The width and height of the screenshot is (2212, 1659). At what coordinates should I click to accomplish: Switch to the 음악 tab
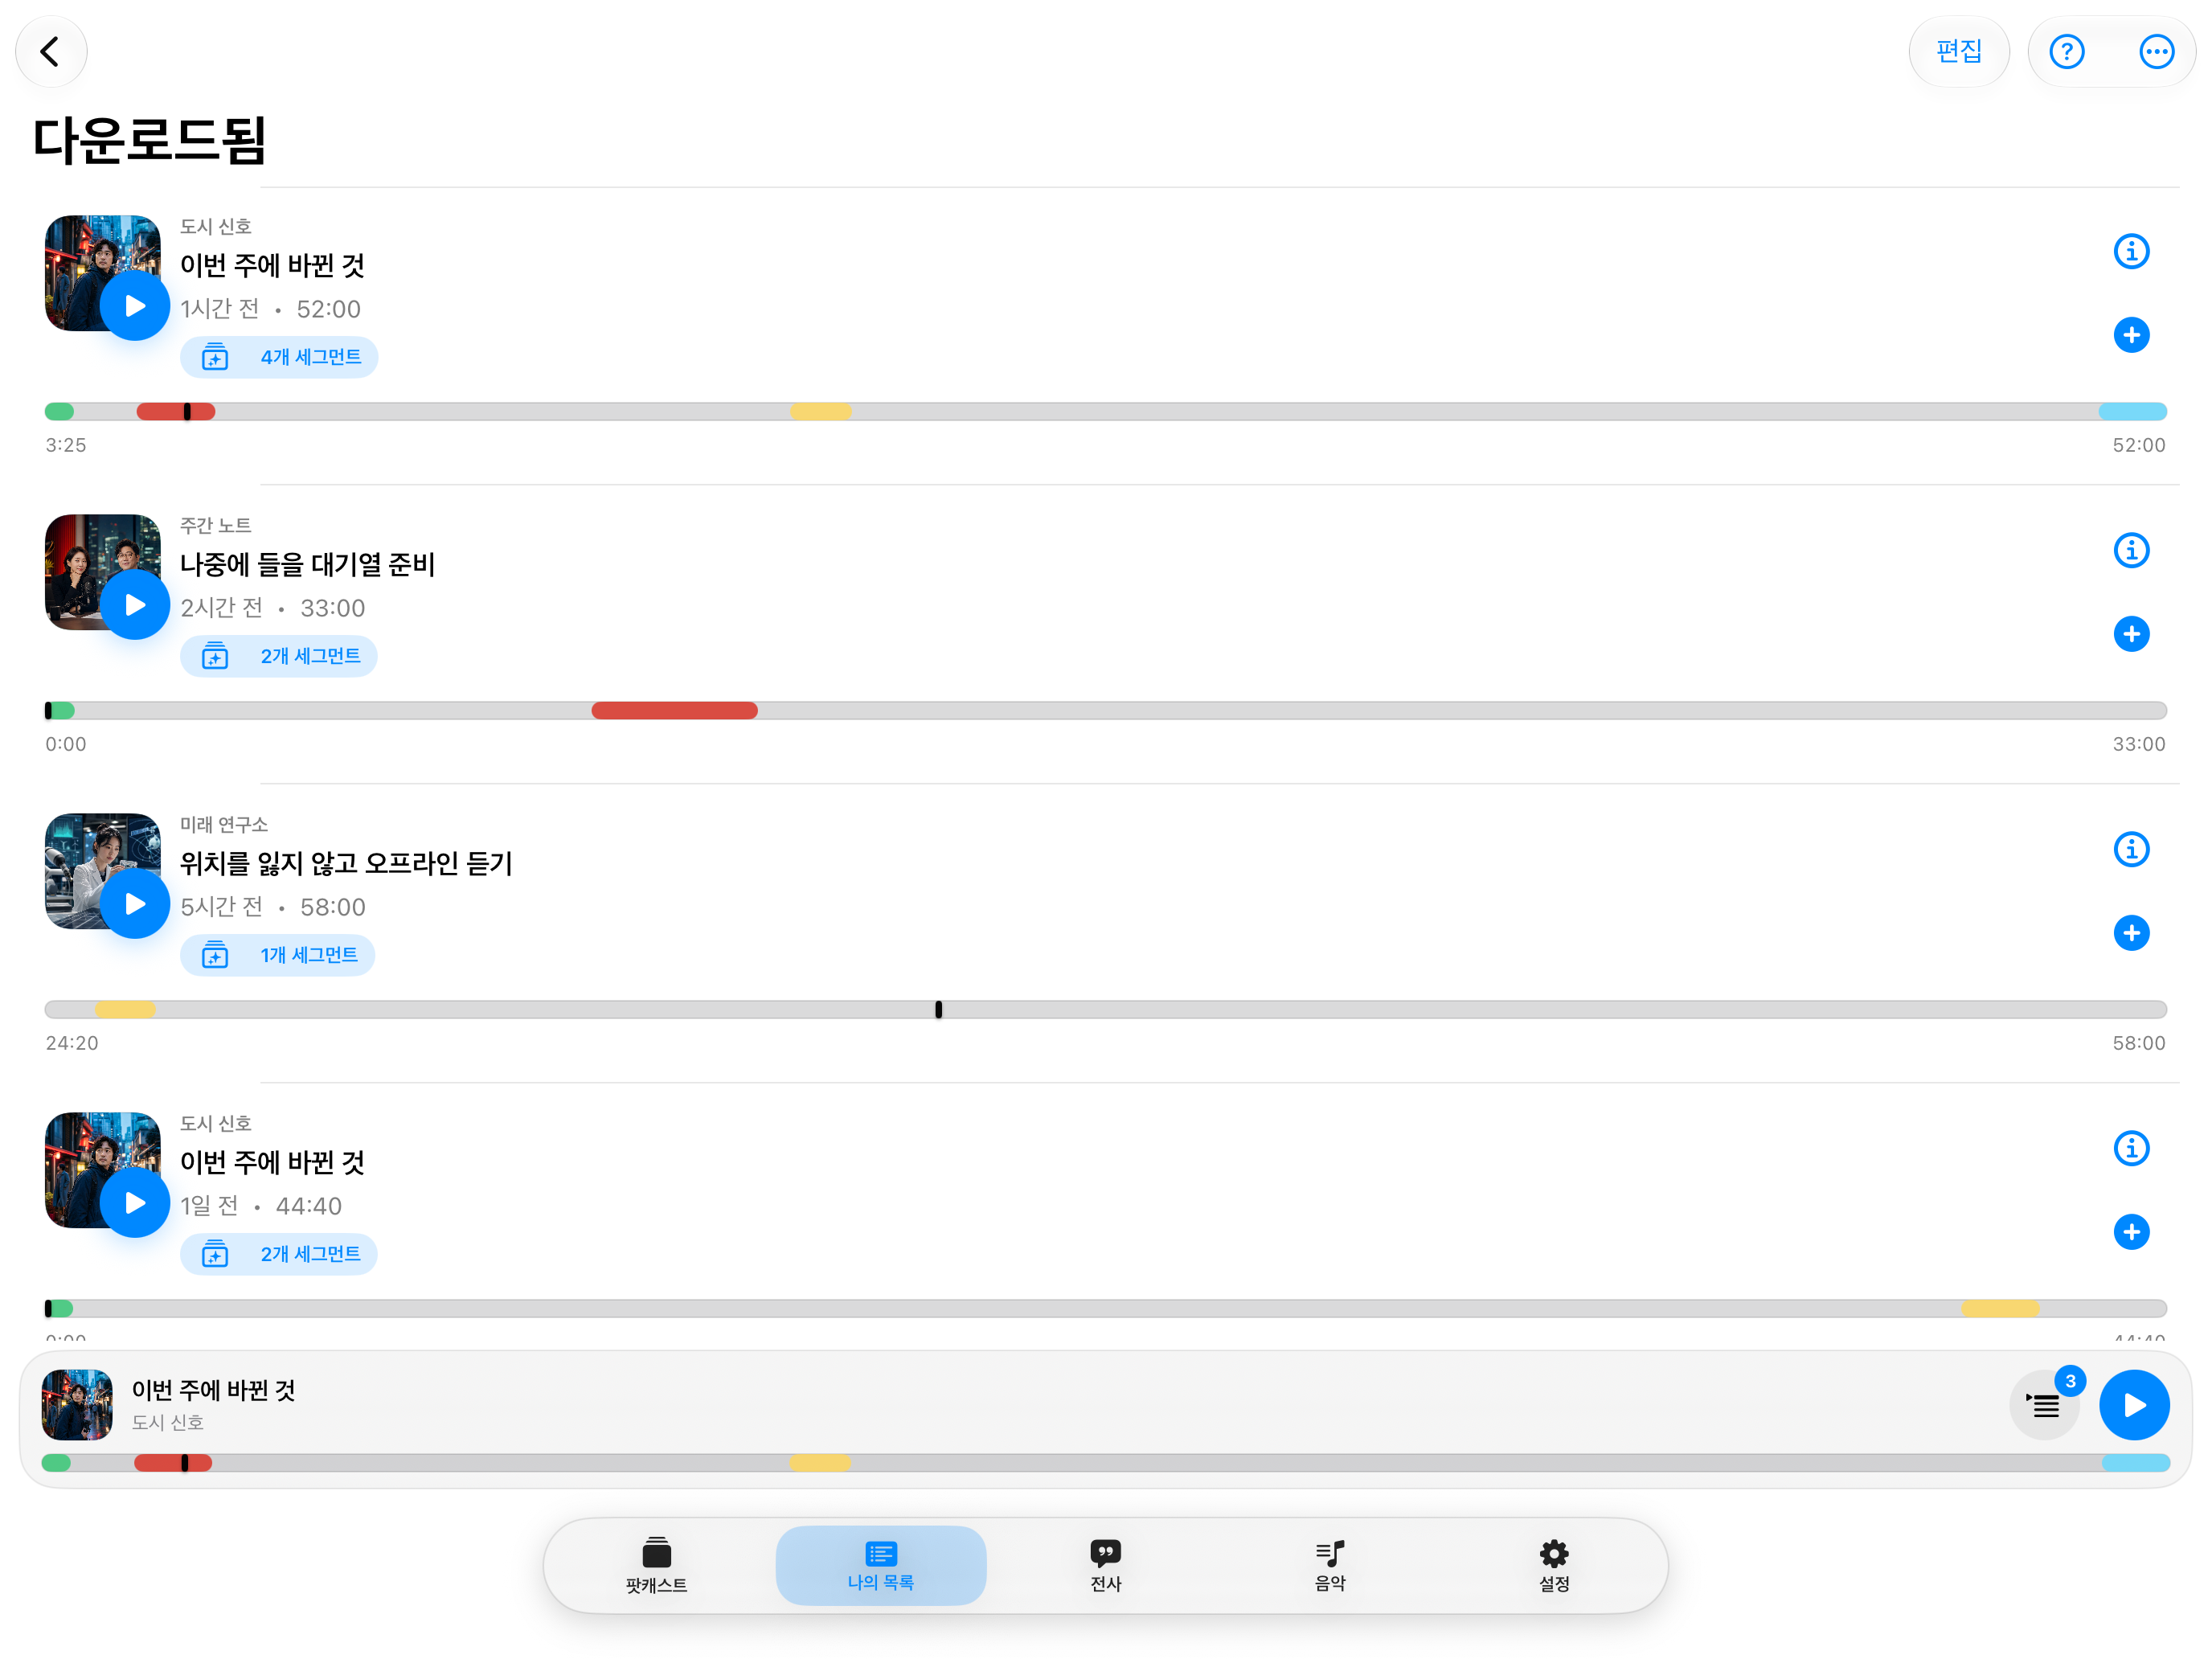(1329, 1565)
